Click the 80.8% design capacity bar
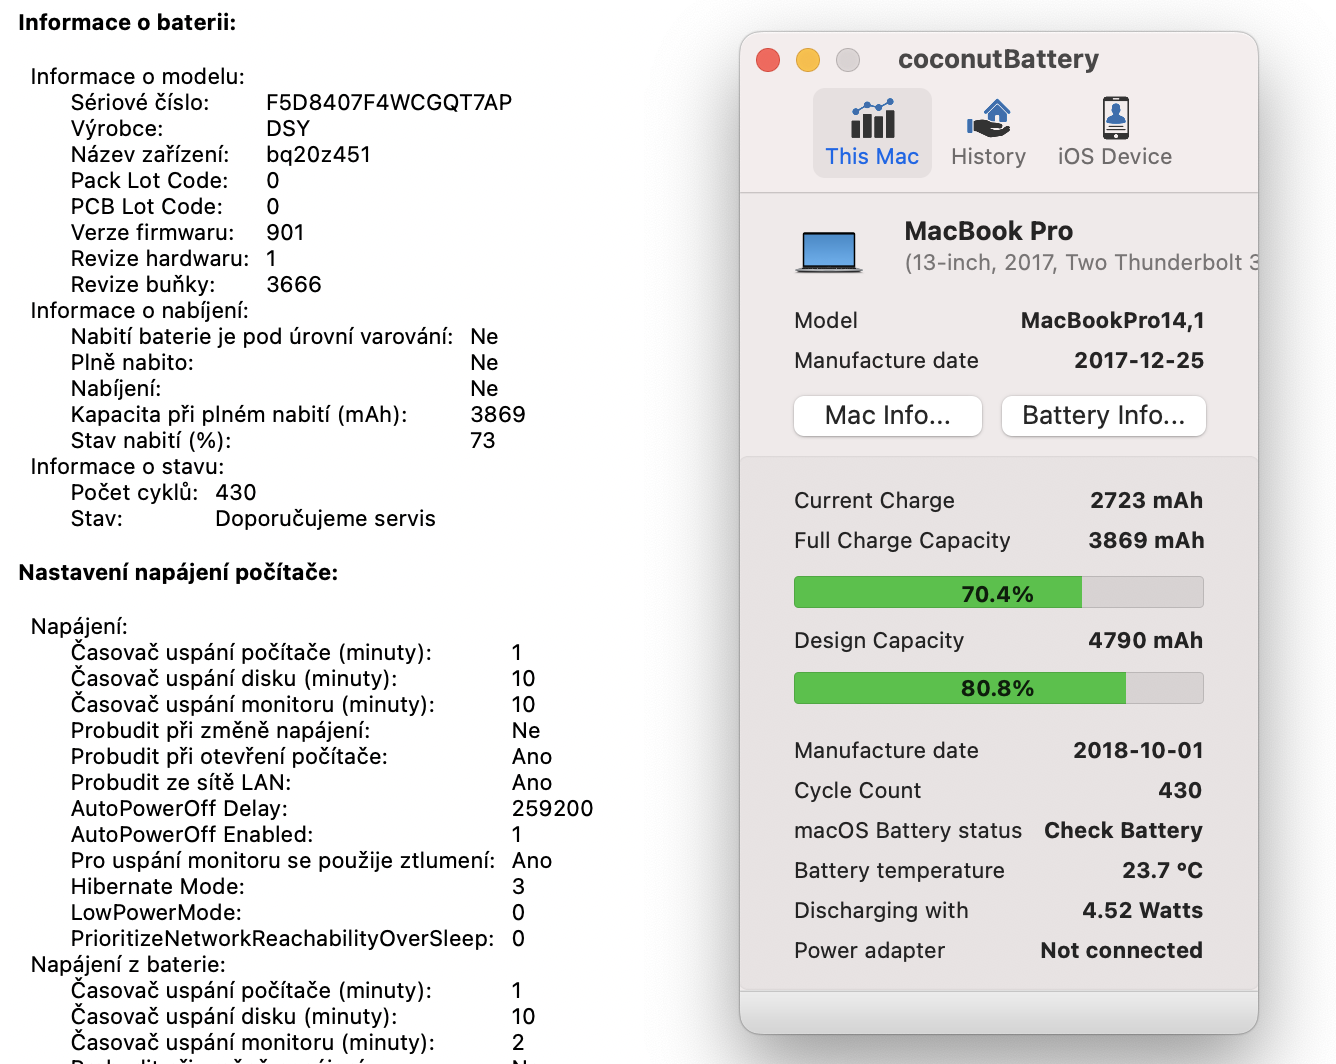The width and height of the screenshot is (1336, 1064). point(998,688)
